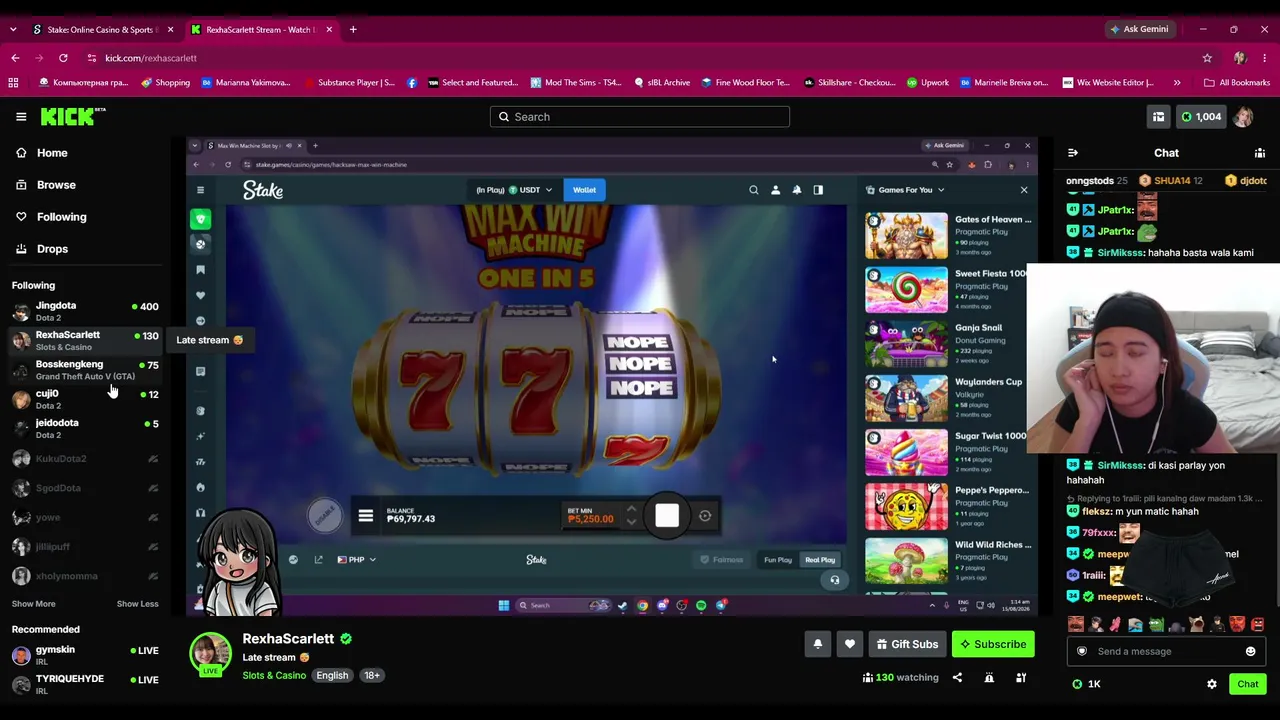Image resolution: width=1280 pixels, height=720 pixels.
Task: Click the All Bookmarks folder
Action: 1237,83
